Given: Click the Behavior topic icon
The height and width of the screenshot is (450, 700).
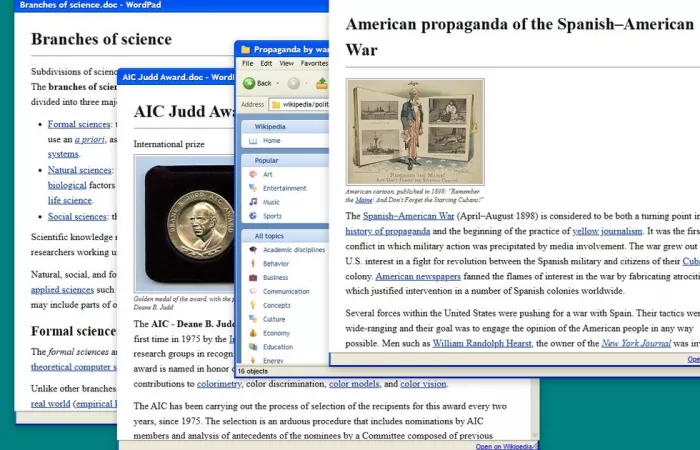Looking at the screenshot, I should pyautogui.click(x=253, y=263).
